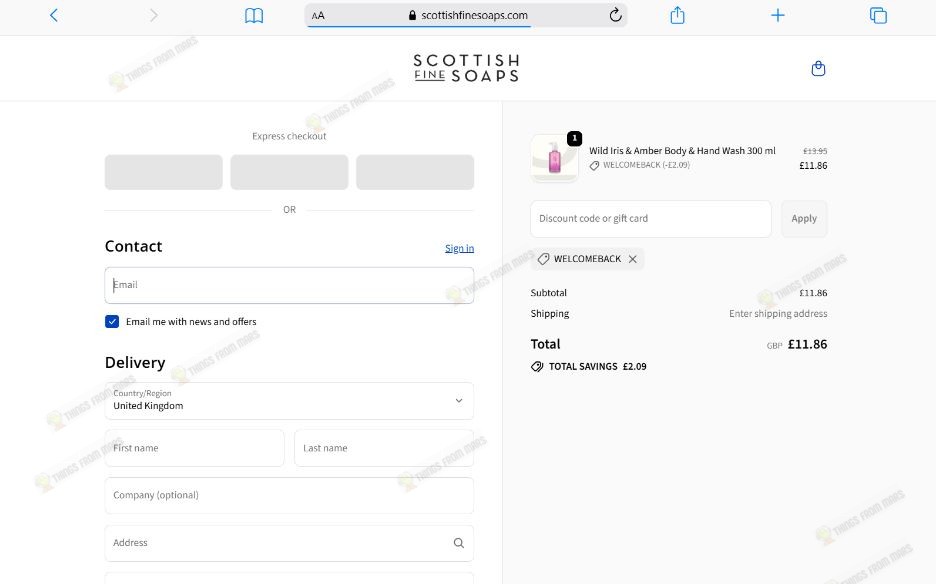This screenshot has height=584, width=936.
Task: Open Safari bookmarks book icon
Action: click(254, 16)
